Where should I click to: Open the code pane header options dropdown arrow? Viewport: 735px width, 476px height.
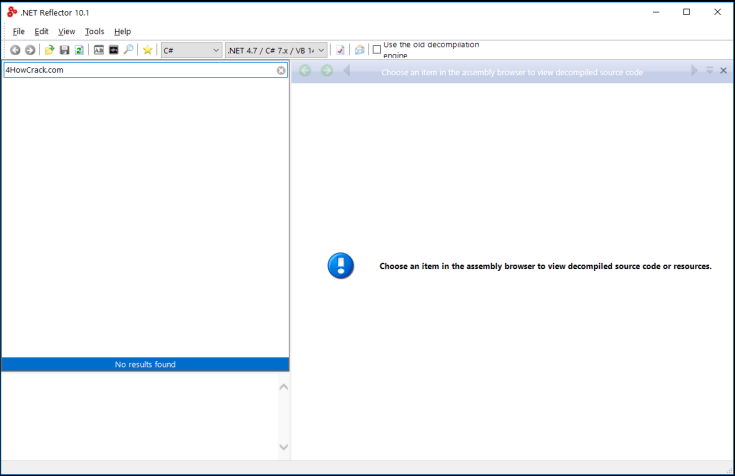click(710, 70)
